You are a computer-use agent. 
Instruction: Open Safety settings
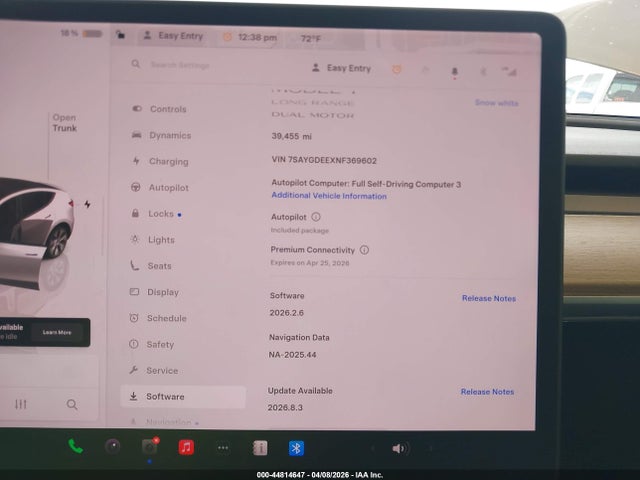pos(151,344)
